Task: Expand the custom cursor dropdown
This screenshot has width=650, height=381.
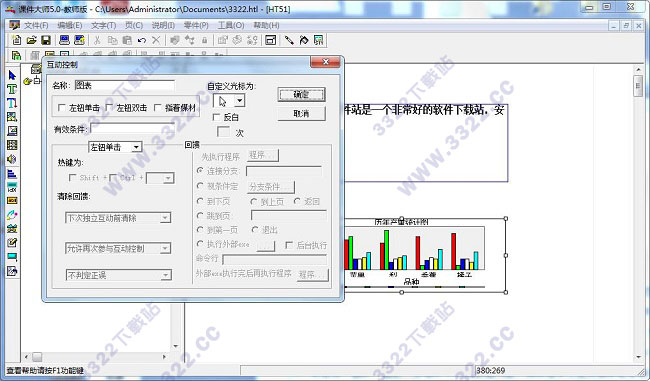Action: point(240,101)
